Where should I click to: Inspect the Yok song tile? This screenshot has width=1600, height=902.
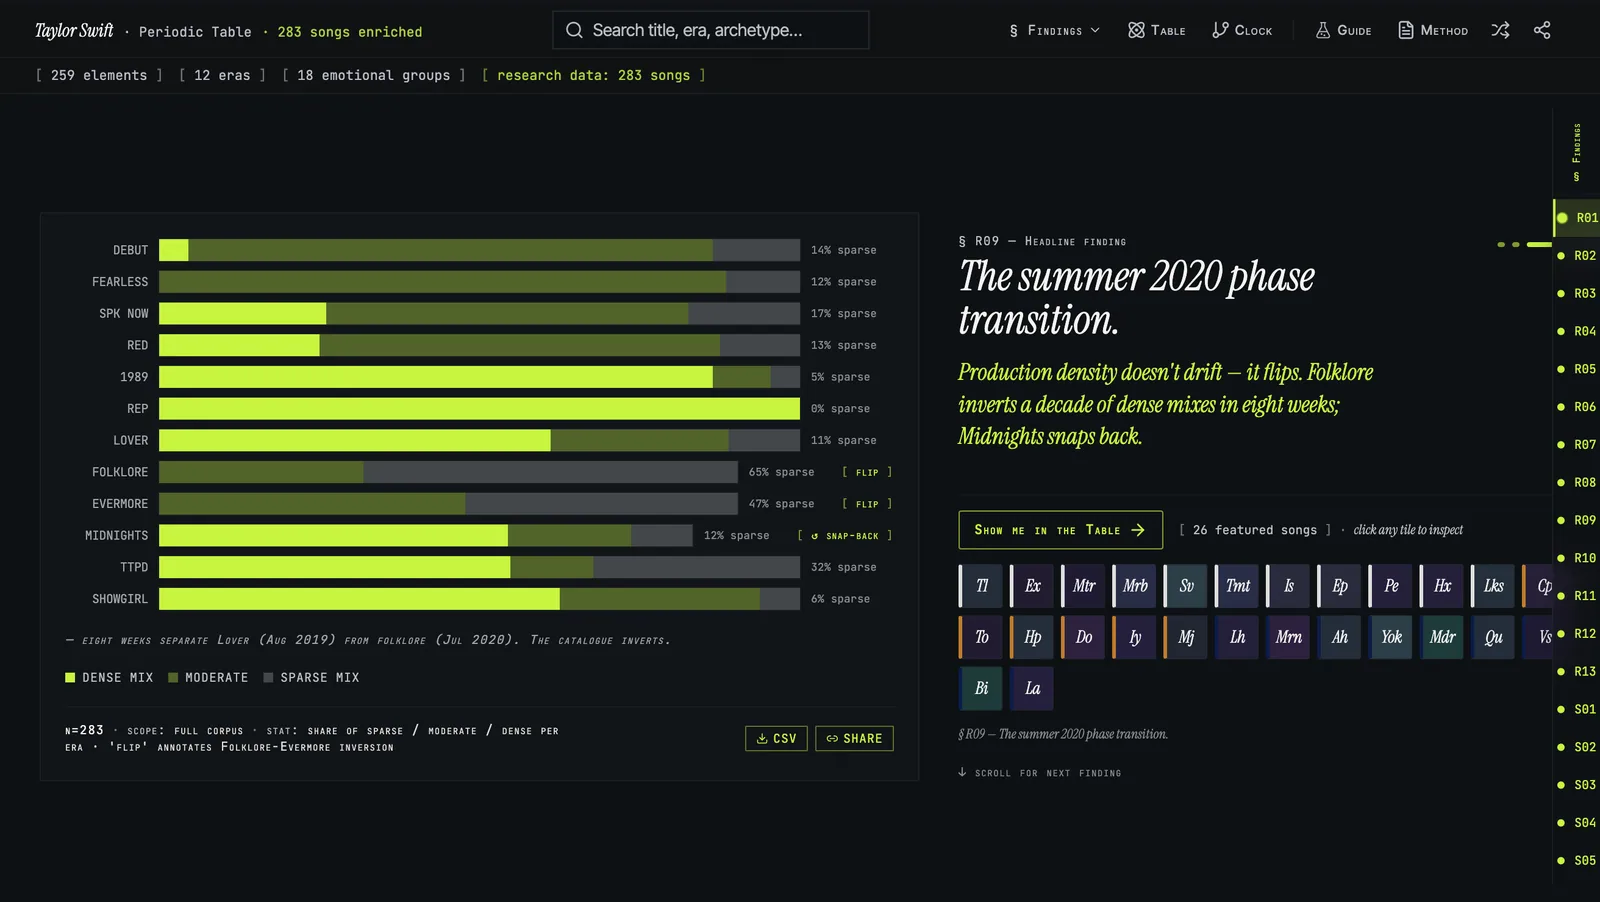click(x=1391, y=637)
